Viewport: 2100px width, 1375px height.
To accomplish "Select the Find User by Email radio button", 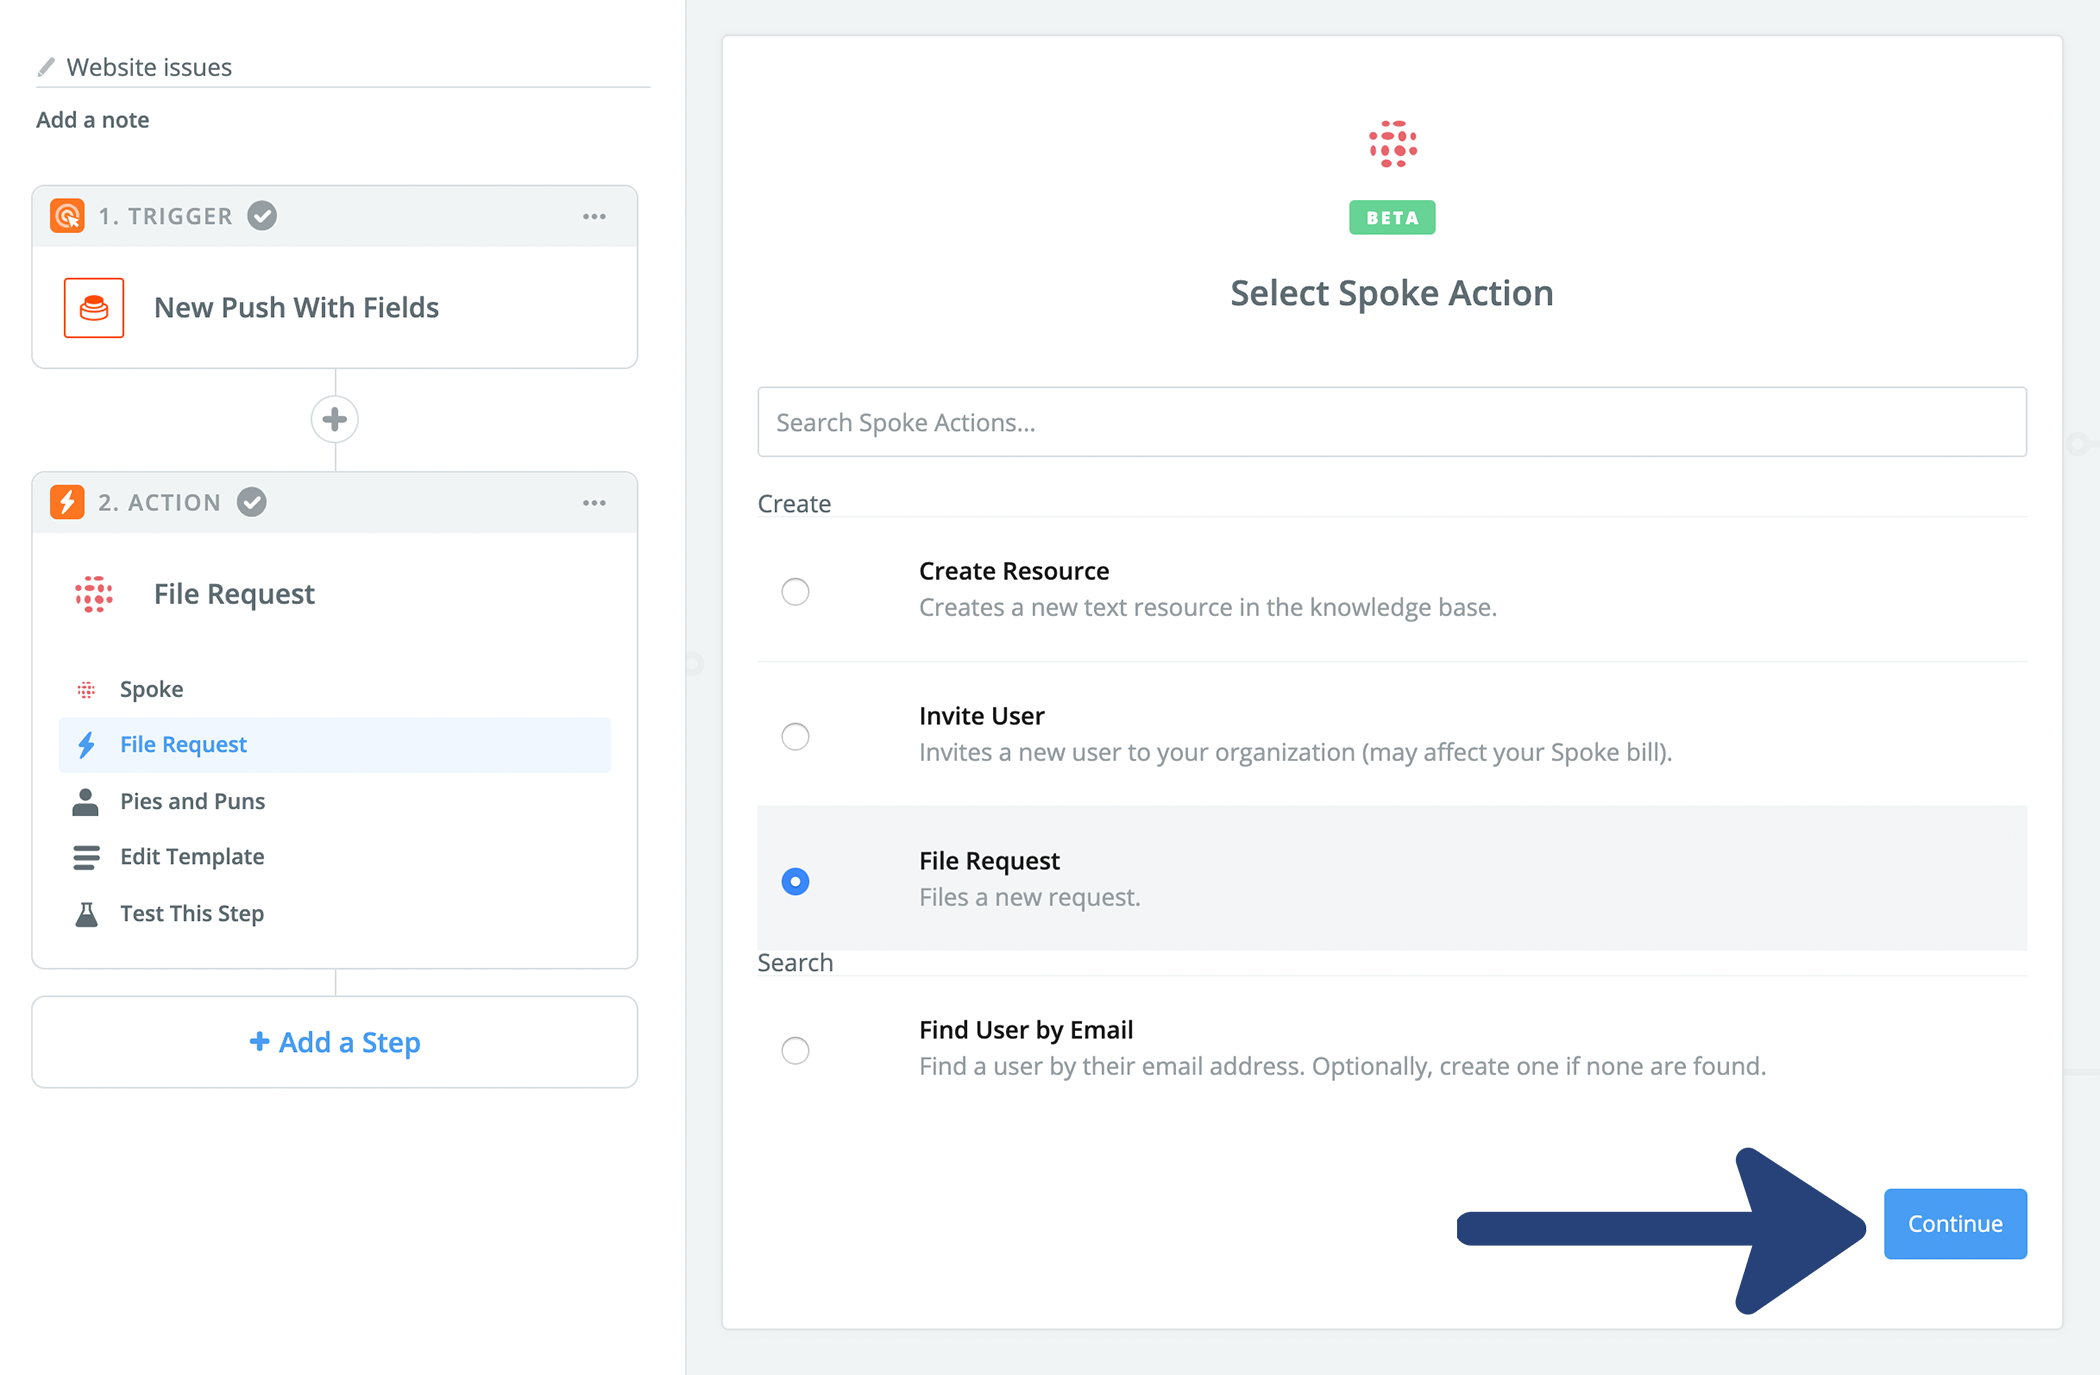I will coord(795,1050).
